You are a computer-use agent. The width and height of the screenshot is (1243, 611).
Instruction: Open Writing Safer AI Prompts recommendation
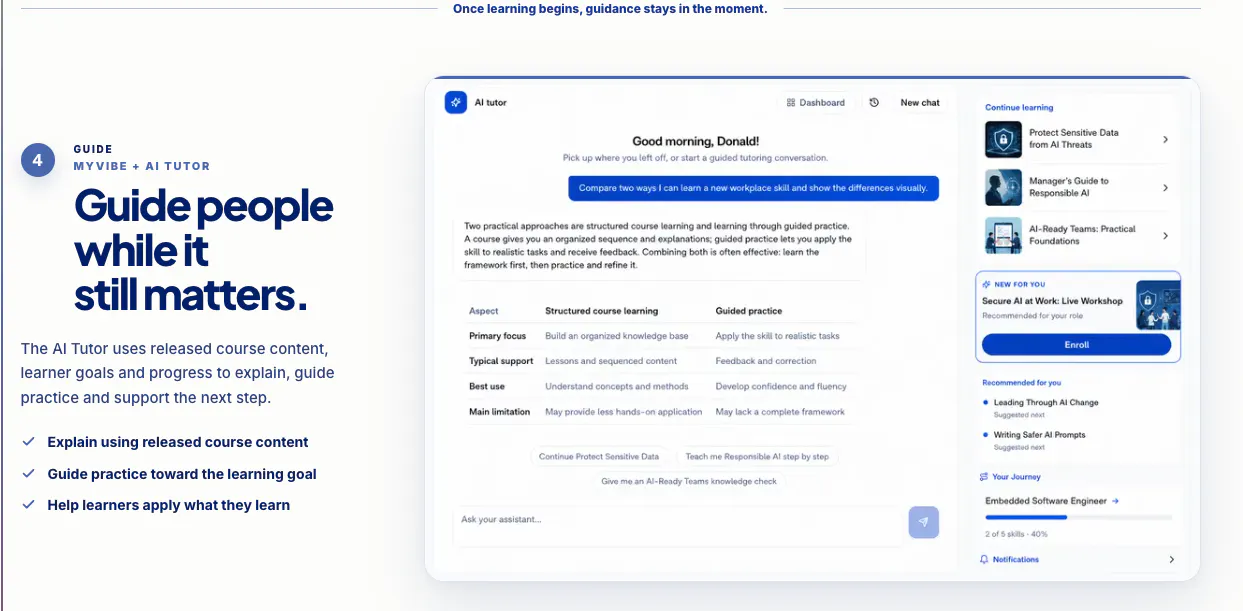click(x=1039, y=435)
